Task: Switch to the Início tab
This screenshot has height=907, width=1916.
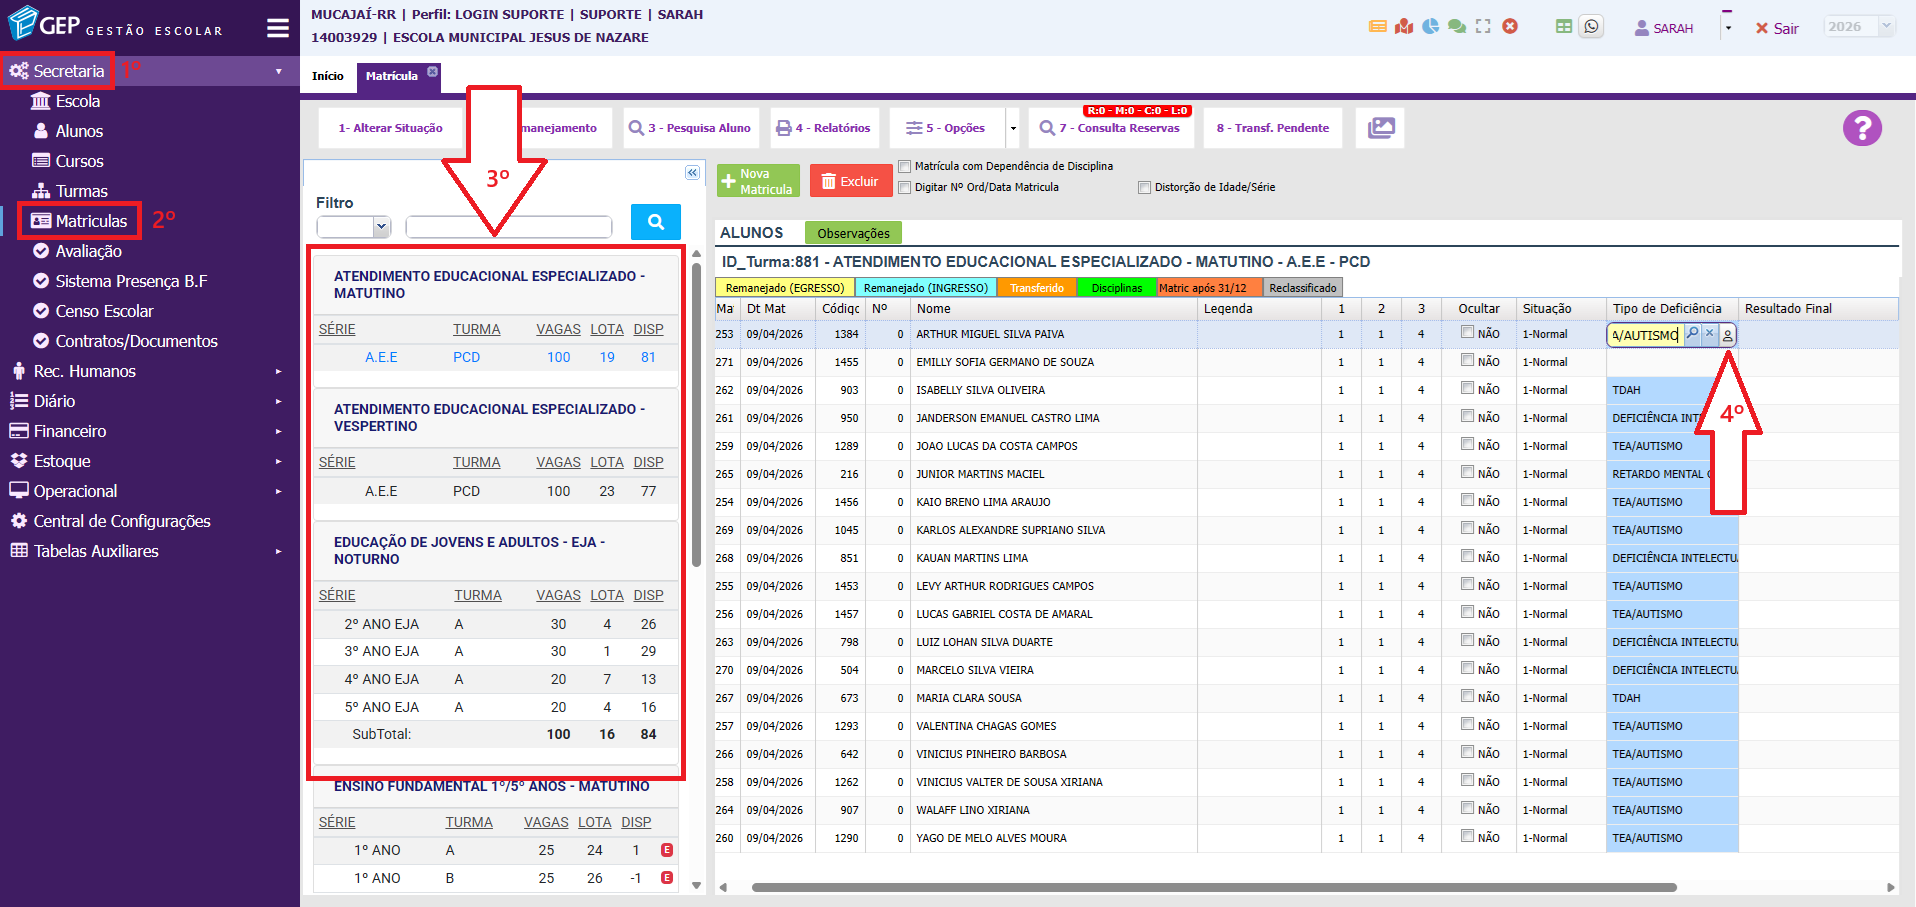Action: (327, 76)
